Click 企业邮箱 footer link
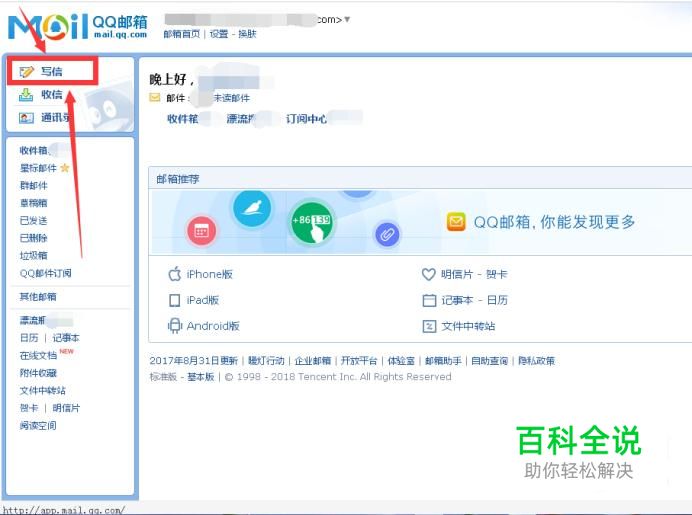Viewport: 692px width, 515px height. (x=313, y=361)
